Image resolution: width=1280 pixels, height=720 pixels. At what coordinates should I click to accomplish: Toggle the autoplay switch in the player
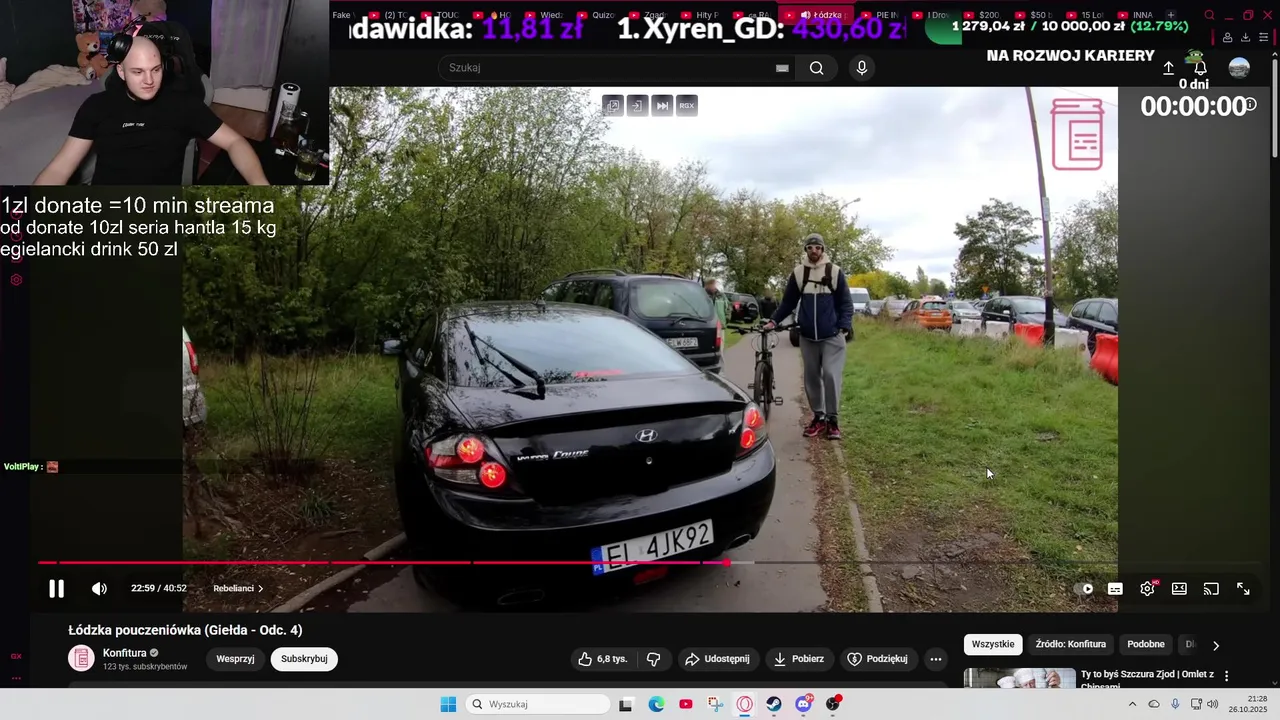point(1084,589)
